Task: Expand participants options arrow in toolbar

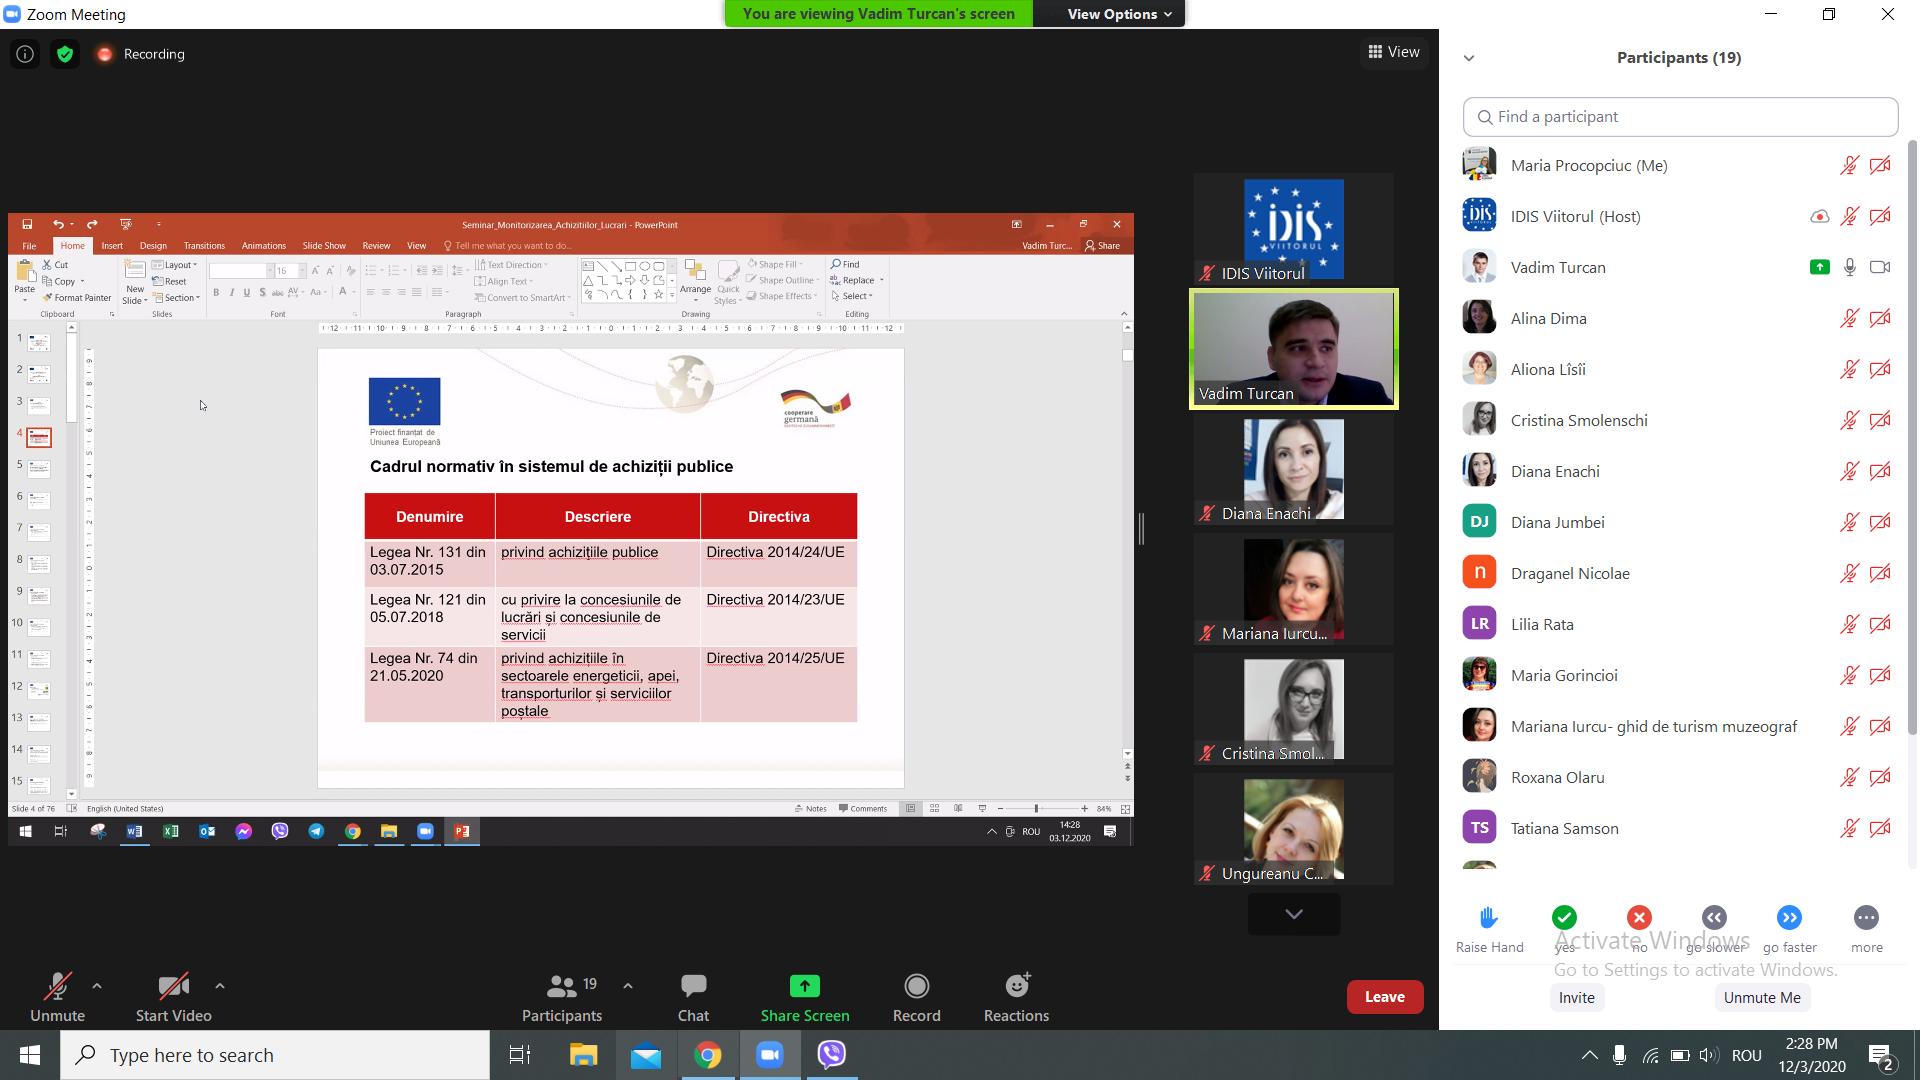Action: click(x=627, y=986)
